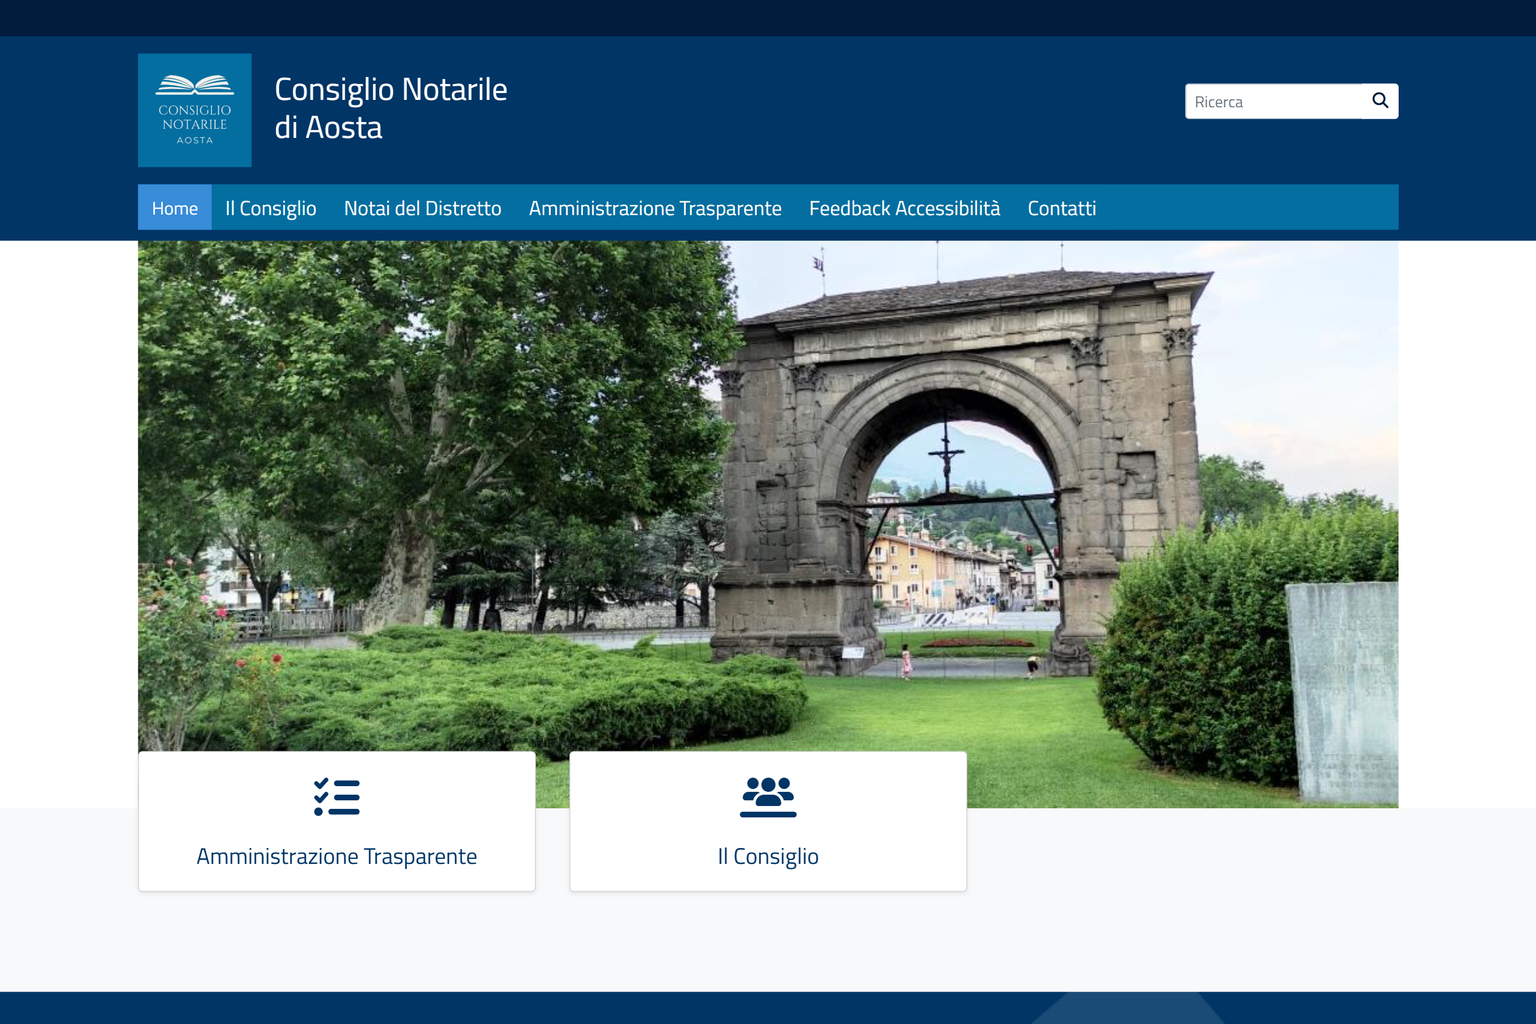
Task: Select Notai del Distretto menu item
Action: 422,208
